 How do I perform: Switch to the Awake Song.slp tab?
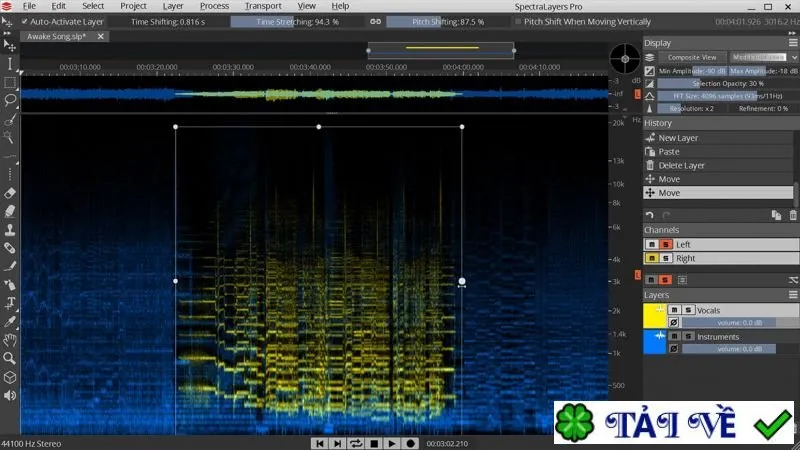pos(57,36)
